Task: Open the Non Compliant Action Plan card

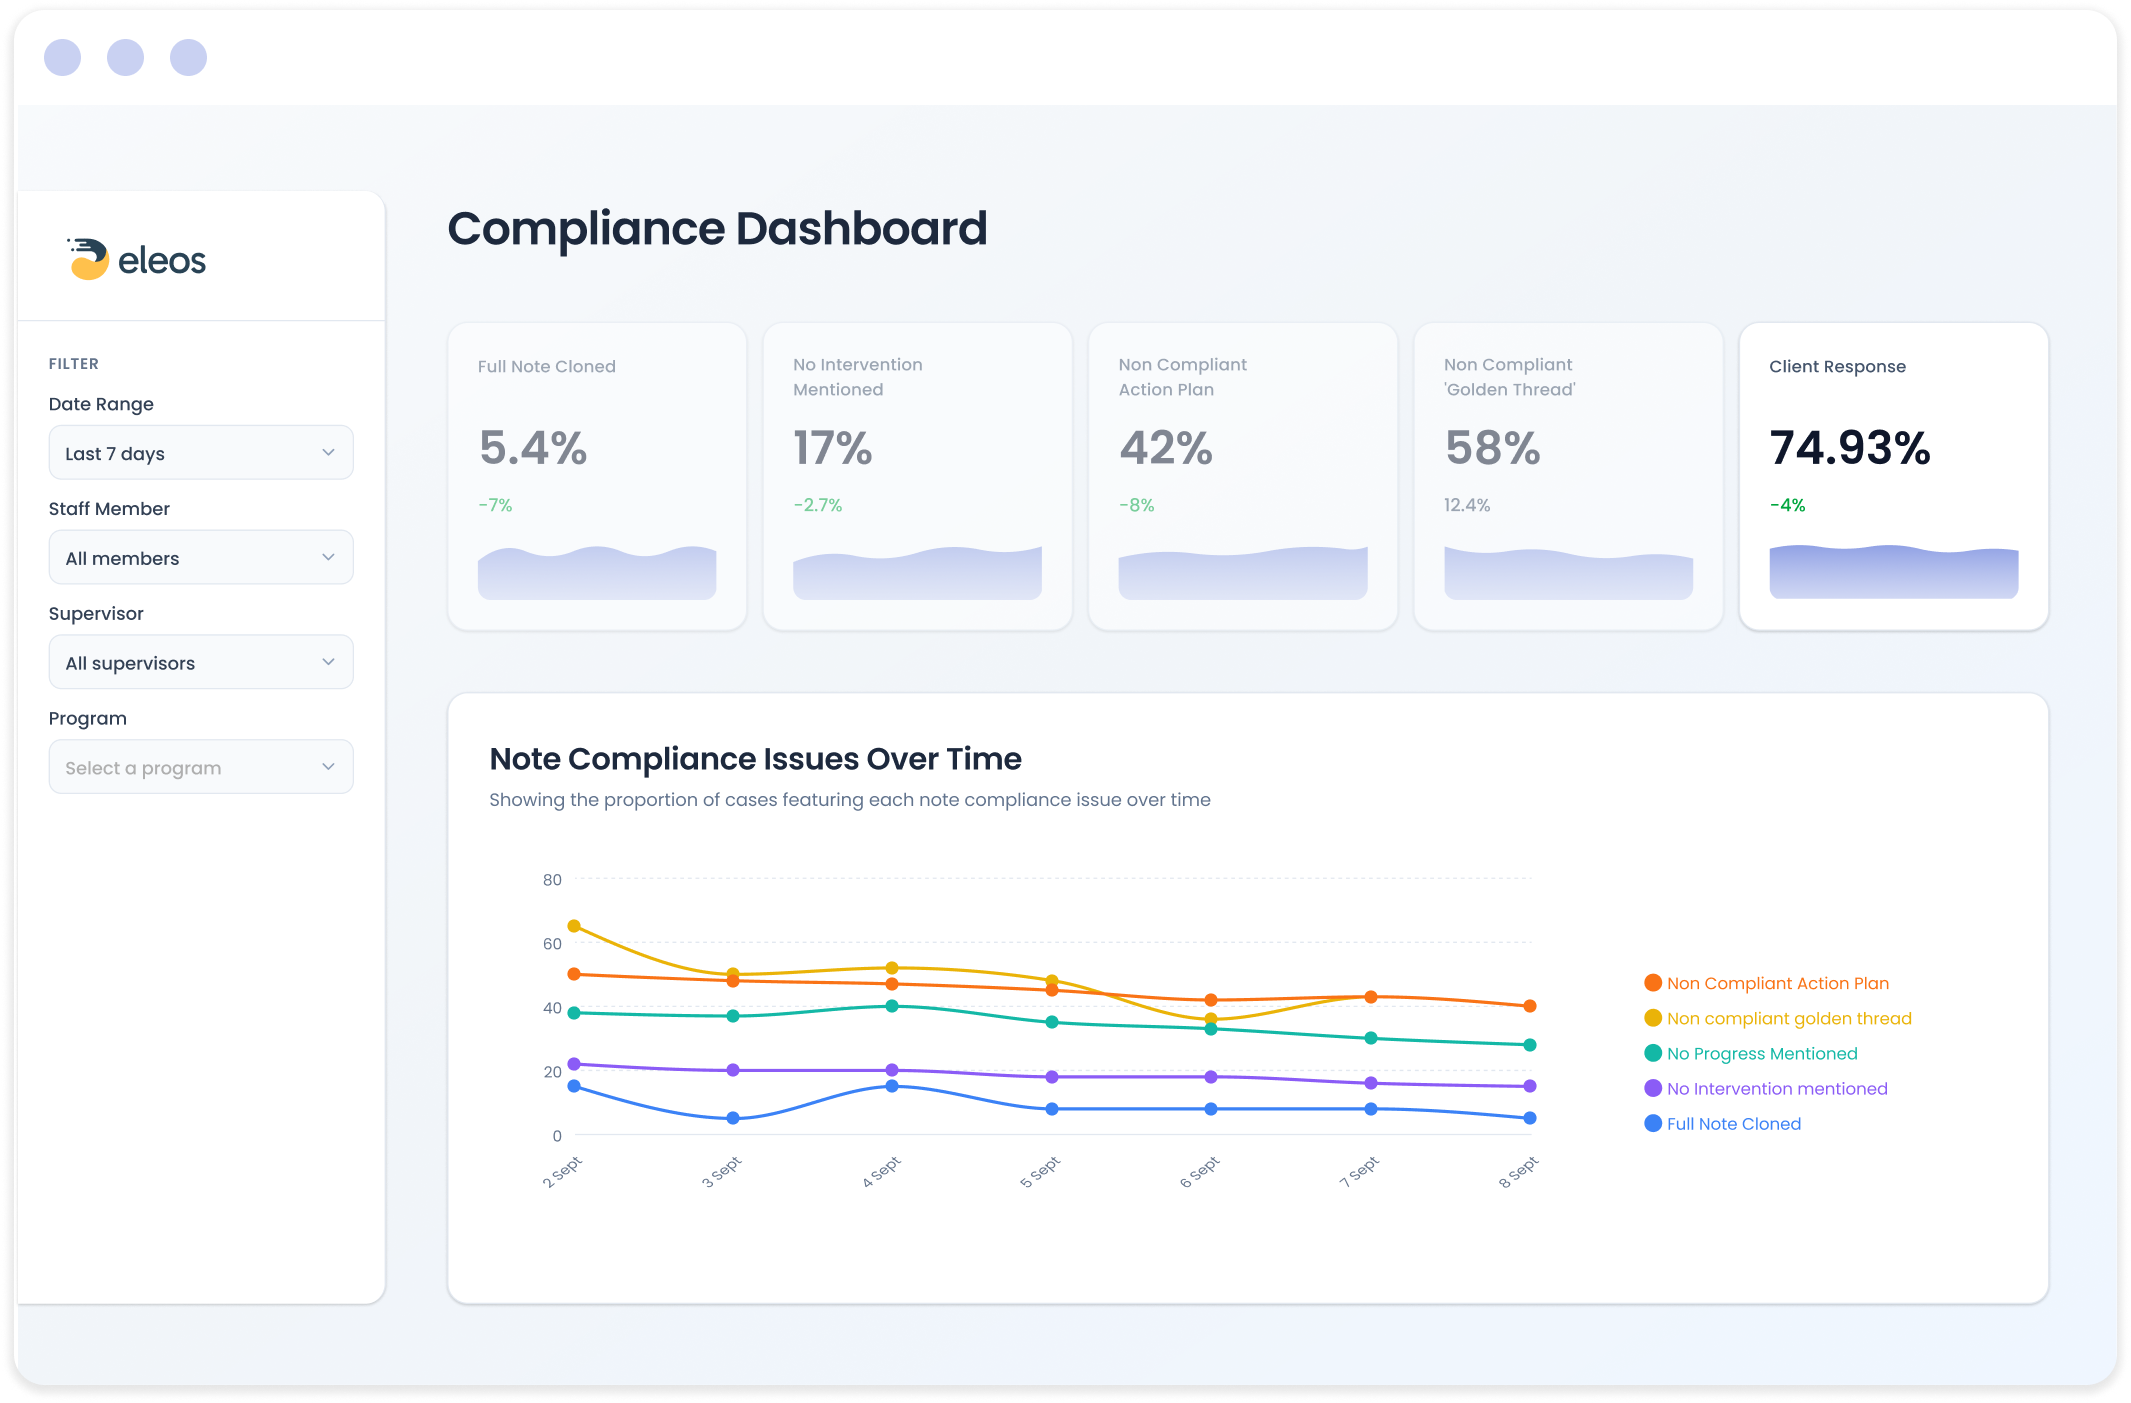Action: (x=1242, y=475)
